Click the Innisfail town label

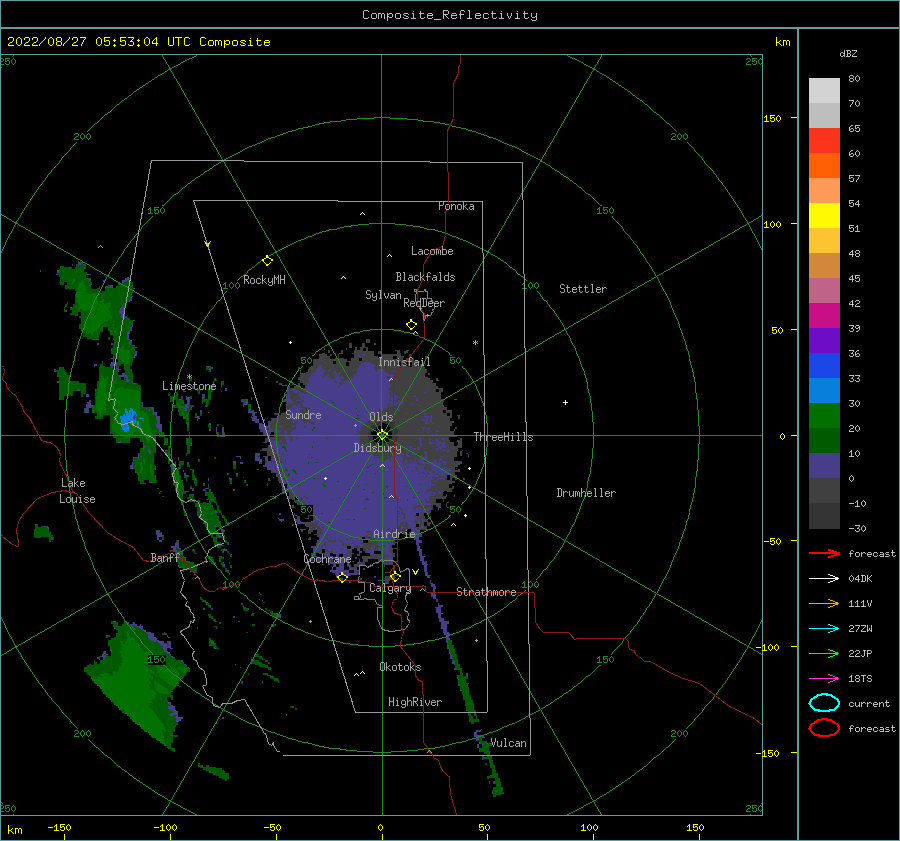click(404, 362)
